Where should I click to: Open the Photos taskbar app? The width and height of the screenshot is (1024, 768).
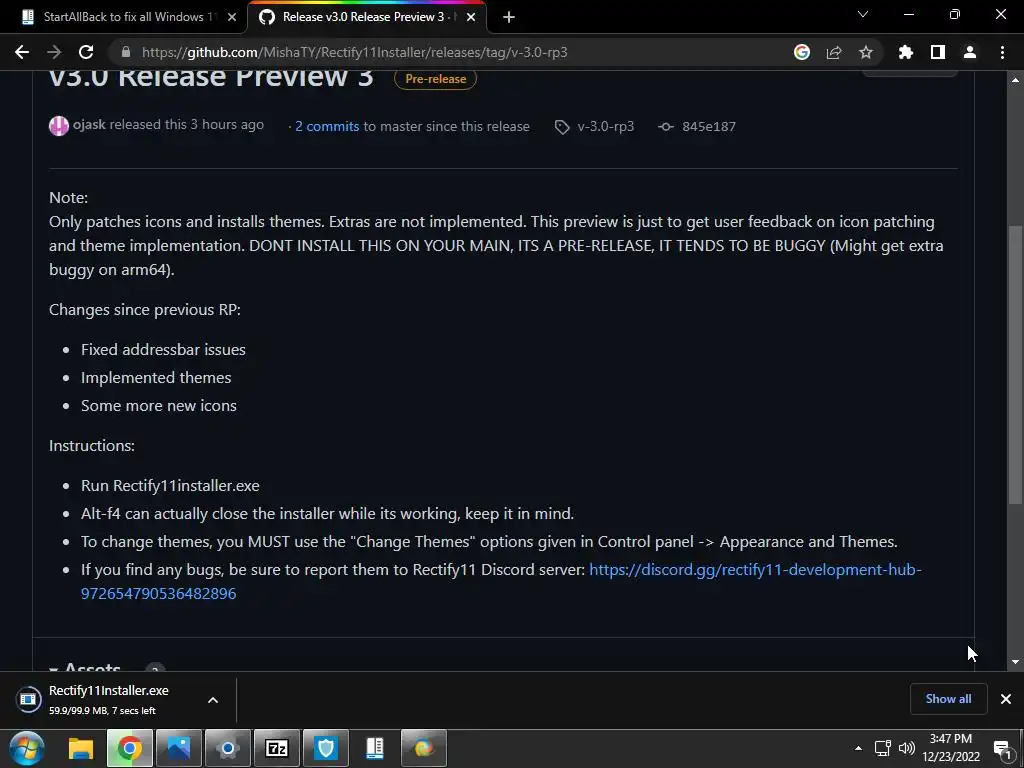click(178, 748)
